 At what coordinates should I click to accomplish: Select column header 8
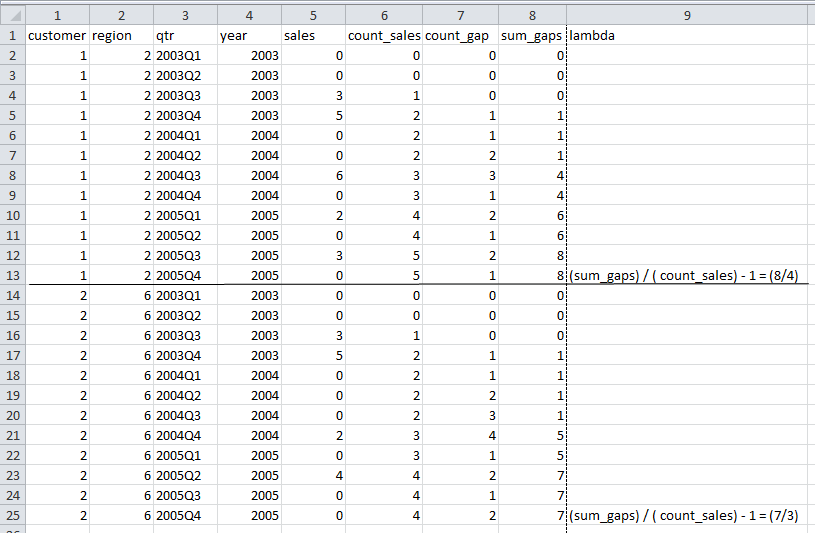532,16
